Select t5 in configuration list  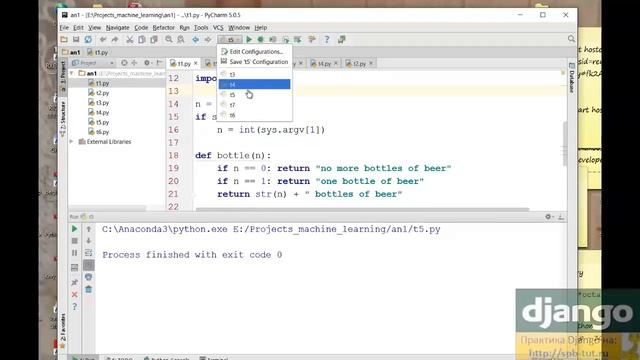254,95
